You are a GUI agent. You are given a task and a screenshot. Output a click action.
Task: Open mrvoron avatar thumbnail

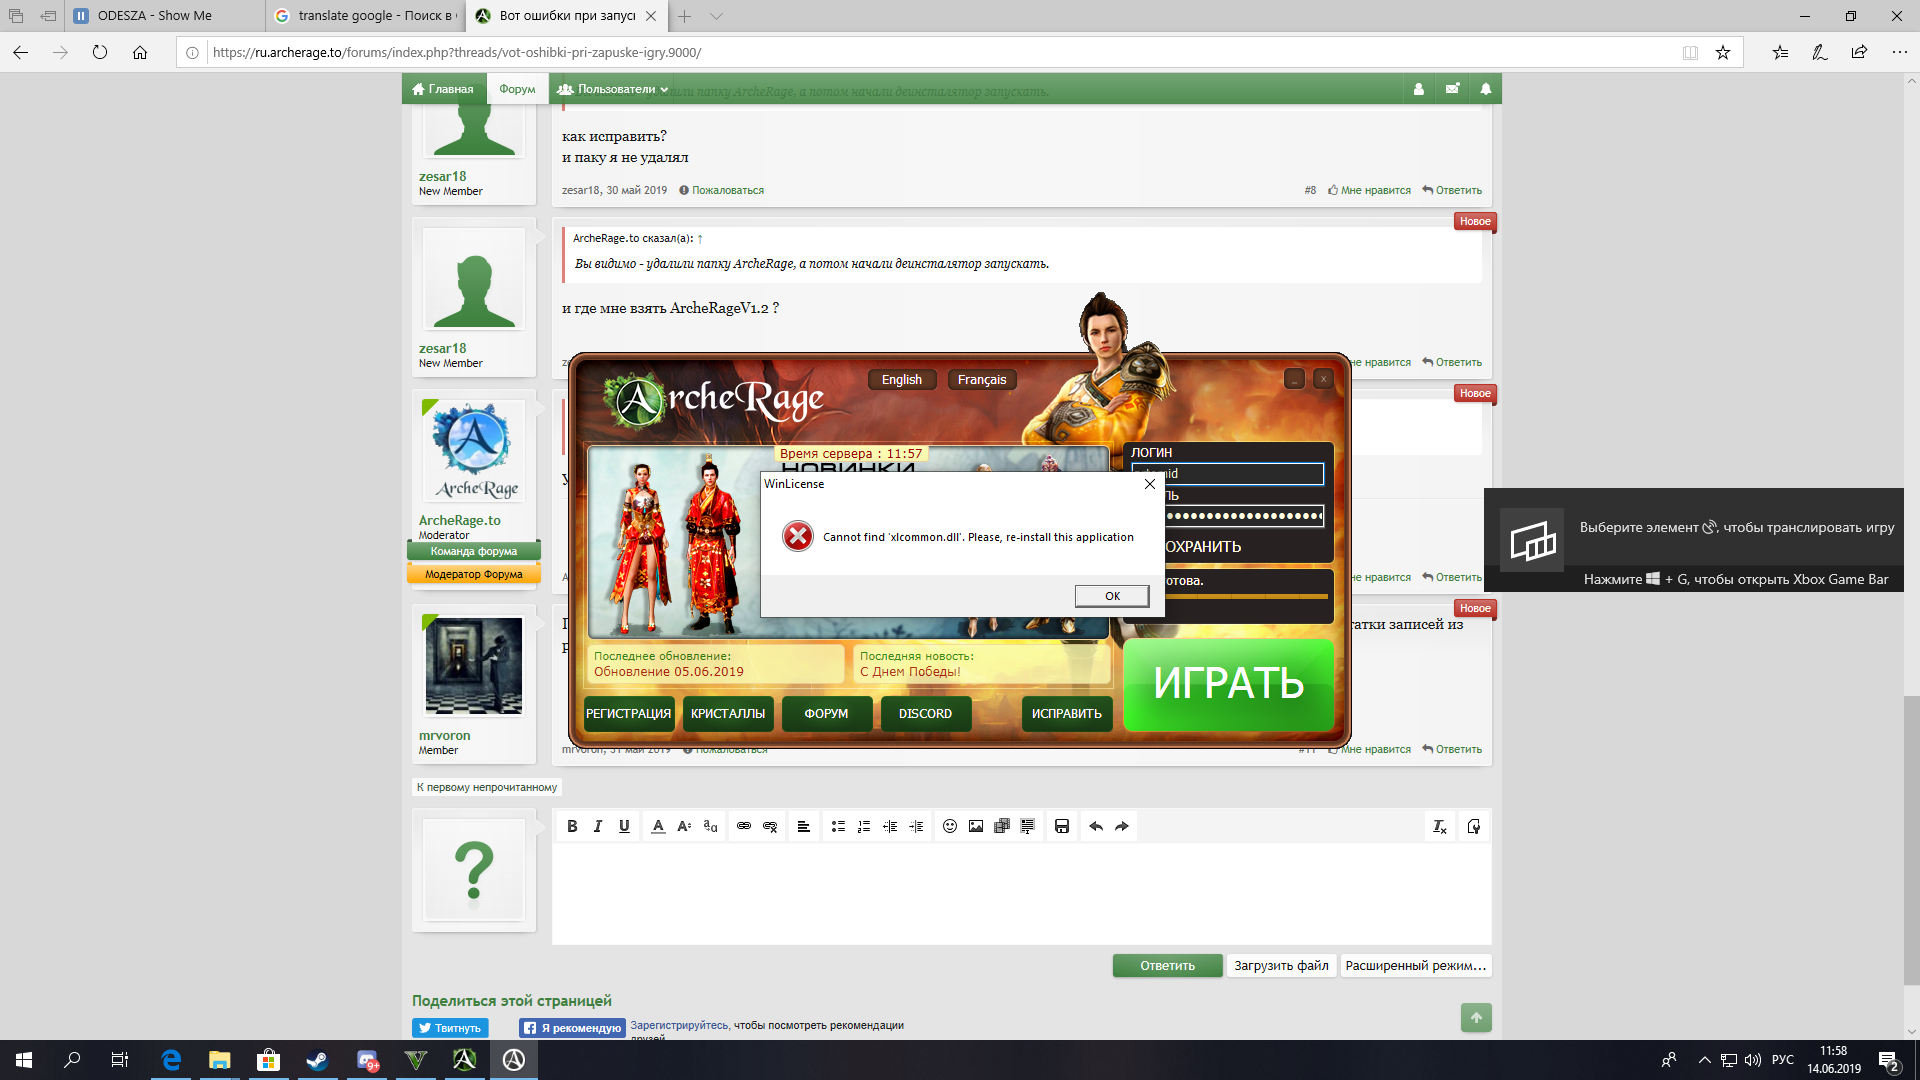coord(474,666)
